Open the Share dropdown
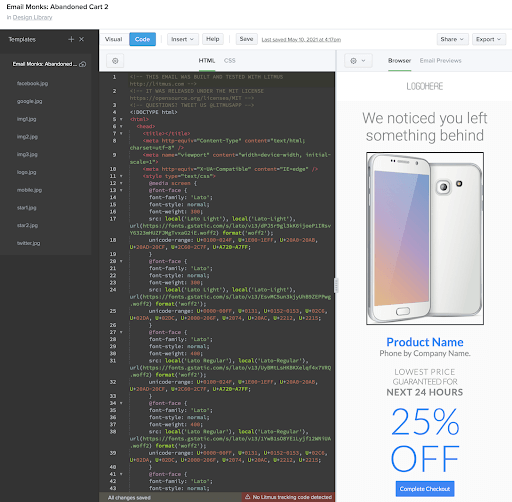Screen dimensions: 512x502 click(x=452, y=39)
